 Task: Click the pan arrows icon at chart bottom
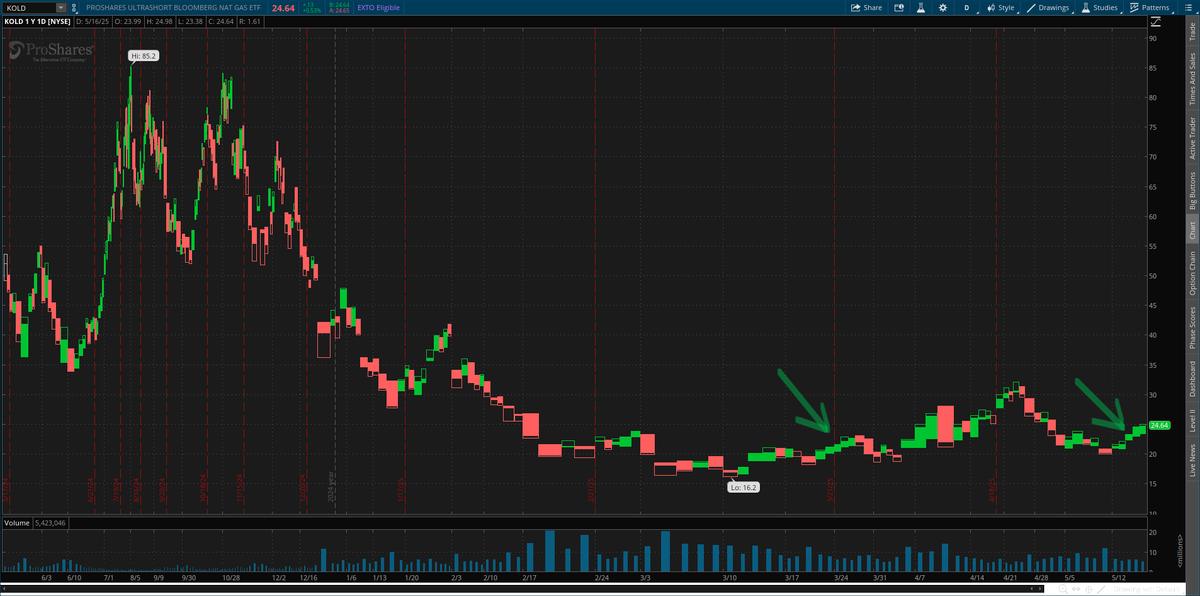[x=1076, y=589]
